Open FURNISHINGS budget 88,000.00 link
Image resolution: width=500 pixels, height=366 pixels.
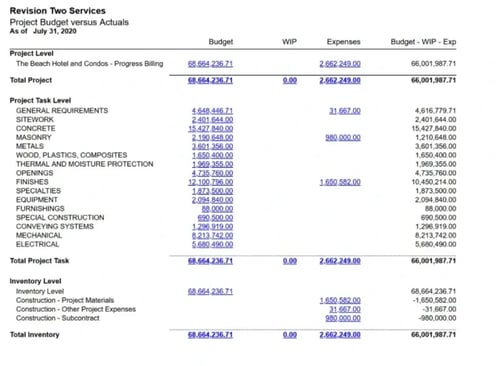[x=217, y=209]
